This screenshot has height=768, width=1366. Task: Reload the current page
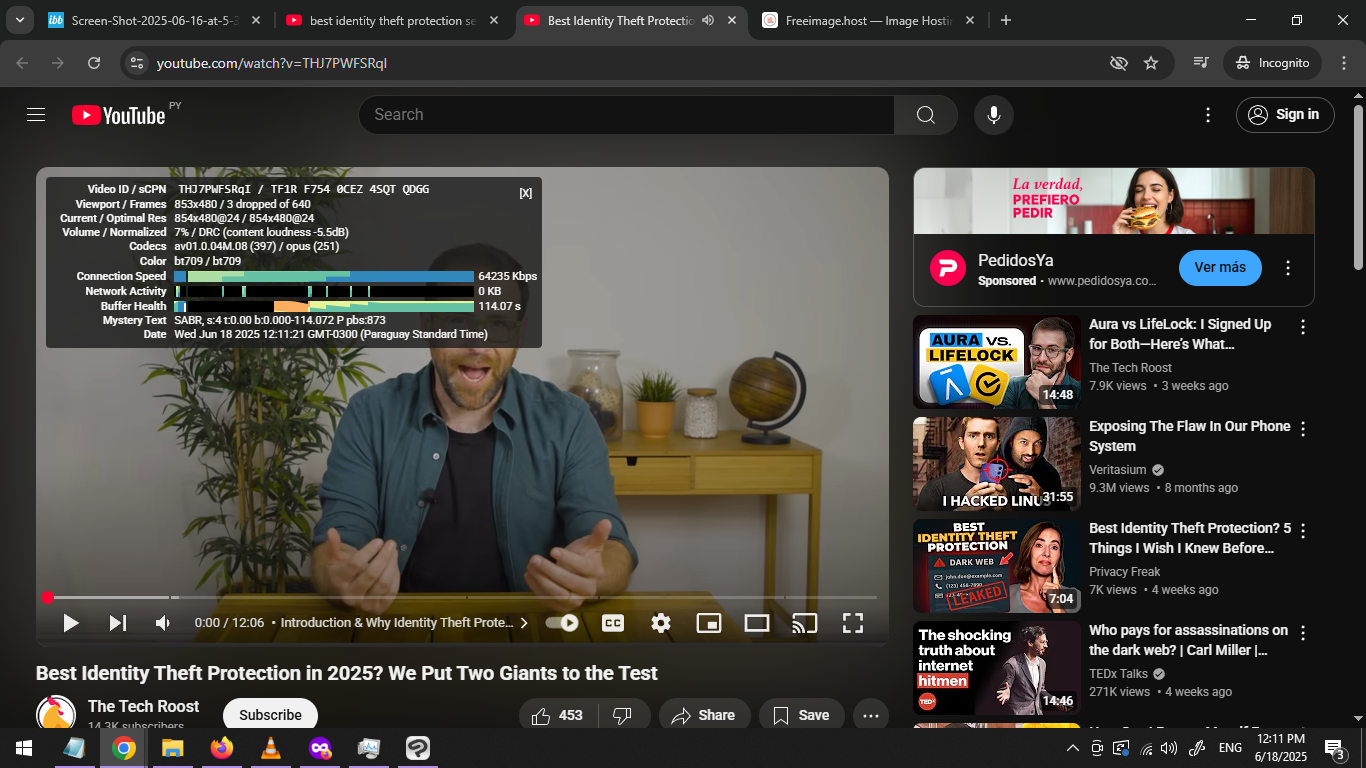click(x=94, y=63)
